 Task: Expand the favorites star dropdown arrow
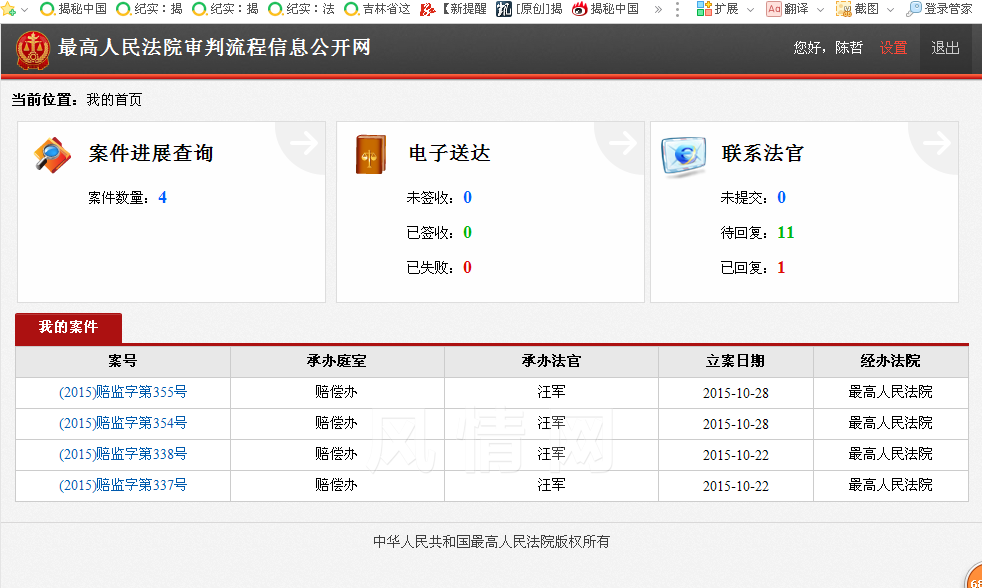click(24, 9)
